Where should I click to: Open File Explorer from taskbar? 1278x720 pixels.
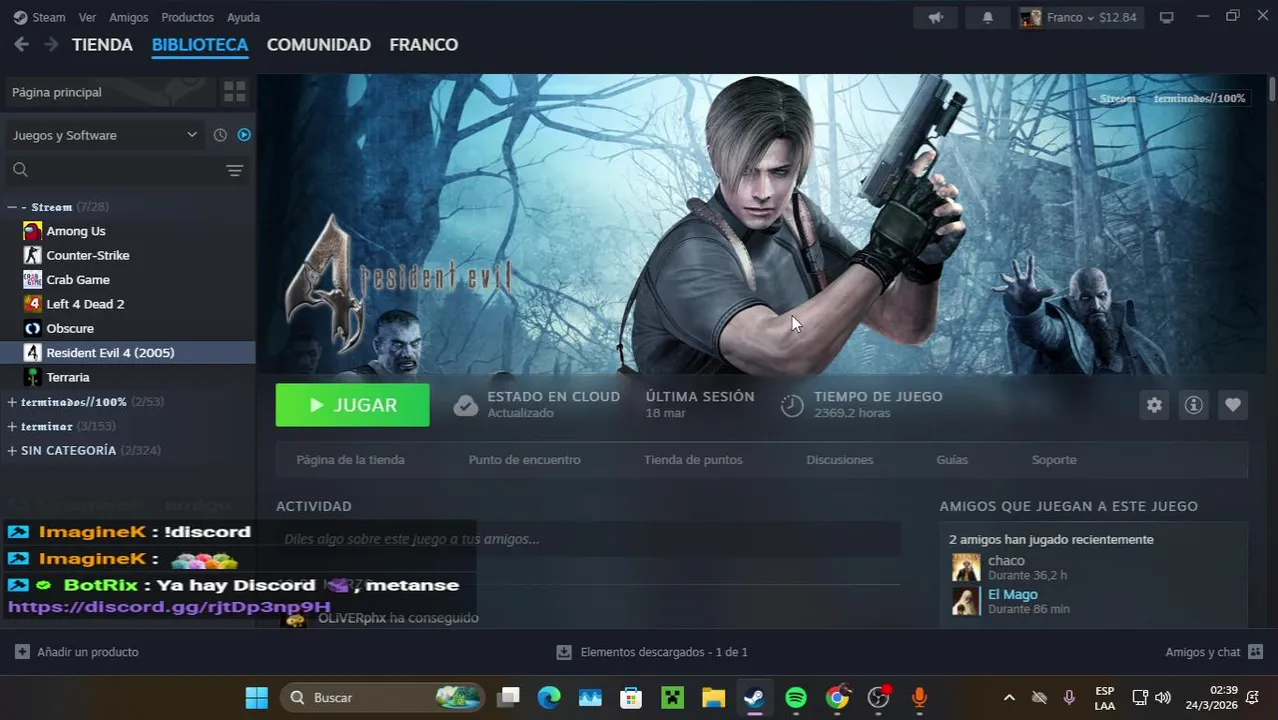(x=713, y=697)
